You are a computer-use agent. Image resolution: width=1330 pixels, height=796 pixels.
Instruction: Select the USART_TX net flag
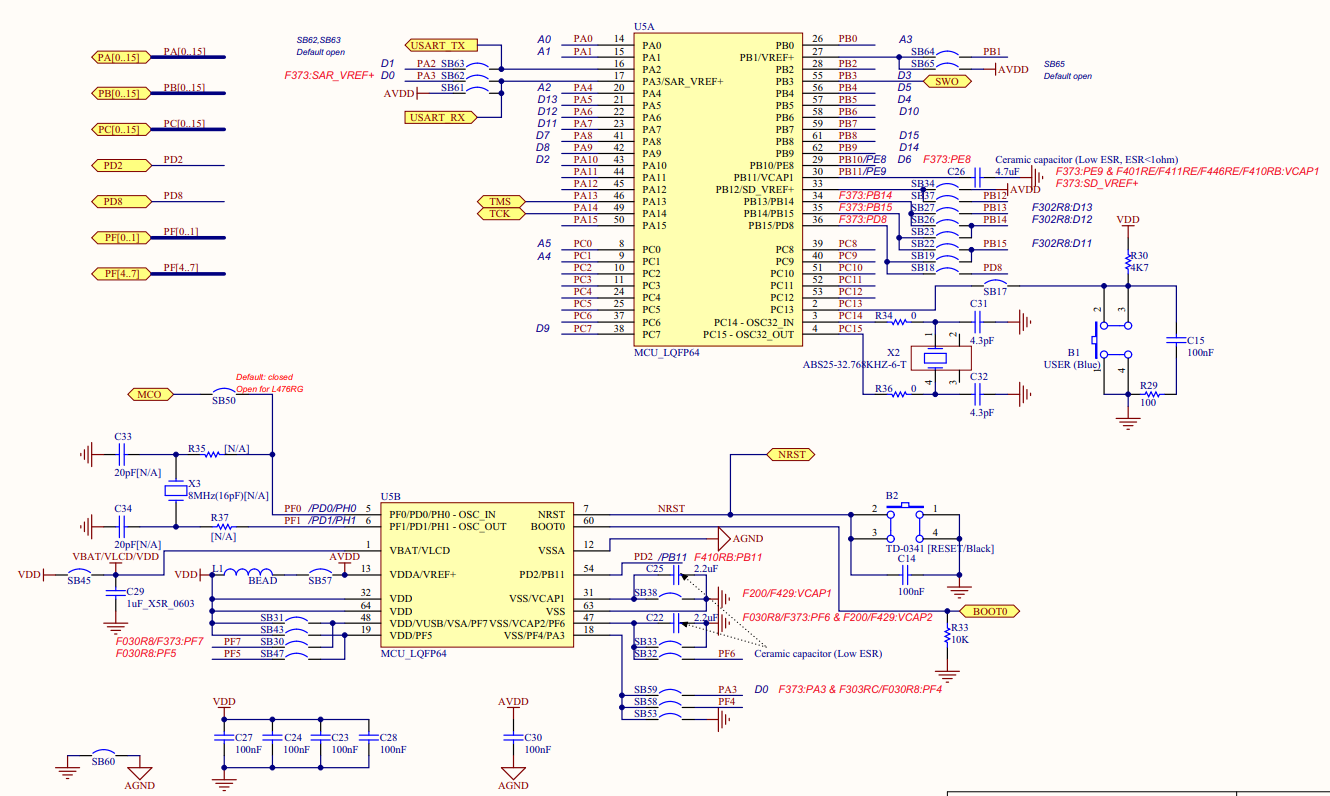[x=441, y=44]
